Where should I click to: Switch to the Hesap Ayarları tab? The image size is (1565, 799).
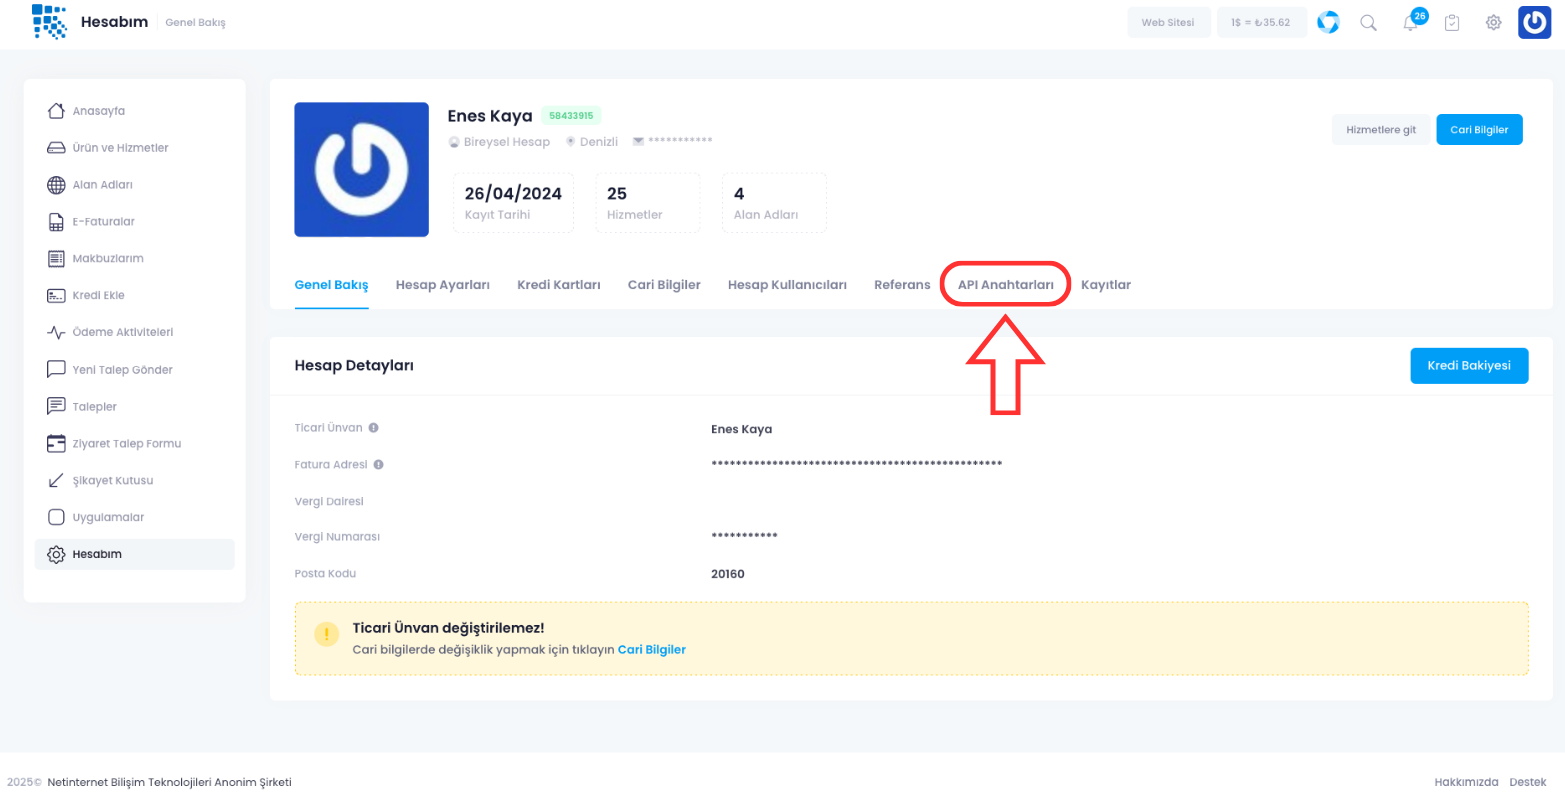point(442,285)
